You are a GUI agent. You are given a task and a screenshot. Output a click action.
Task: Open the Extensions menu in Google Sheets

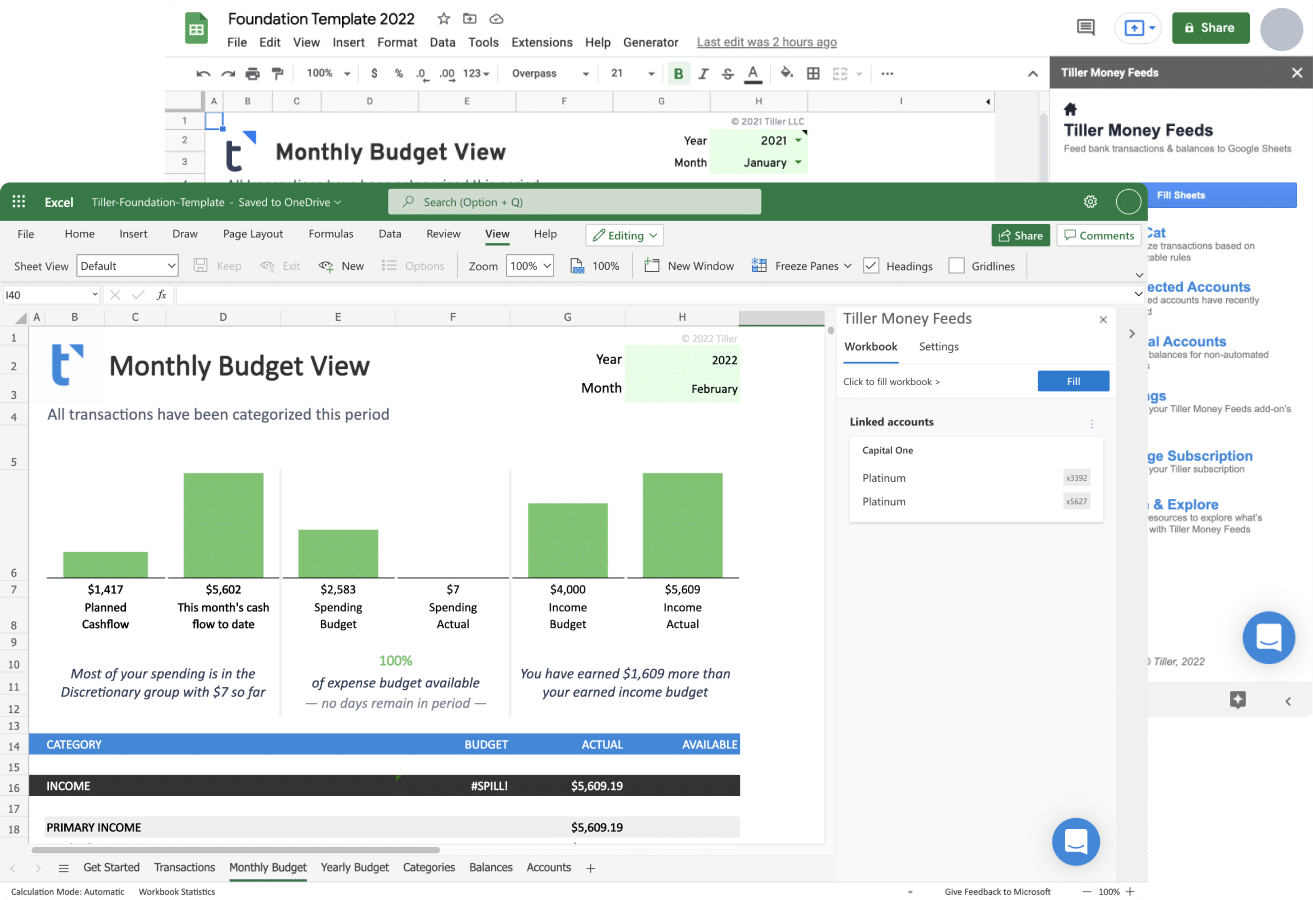(x=542, y=42)
